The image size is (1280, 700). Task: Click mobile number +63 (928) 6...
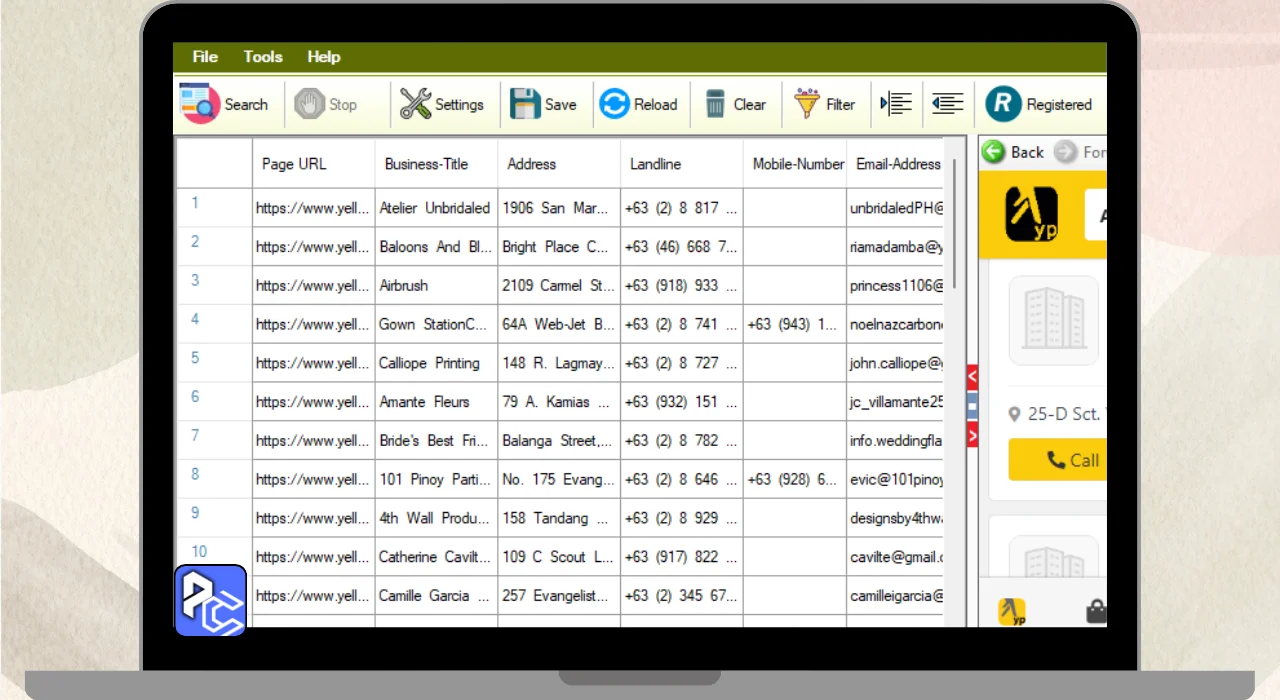[x=795, y=479]
